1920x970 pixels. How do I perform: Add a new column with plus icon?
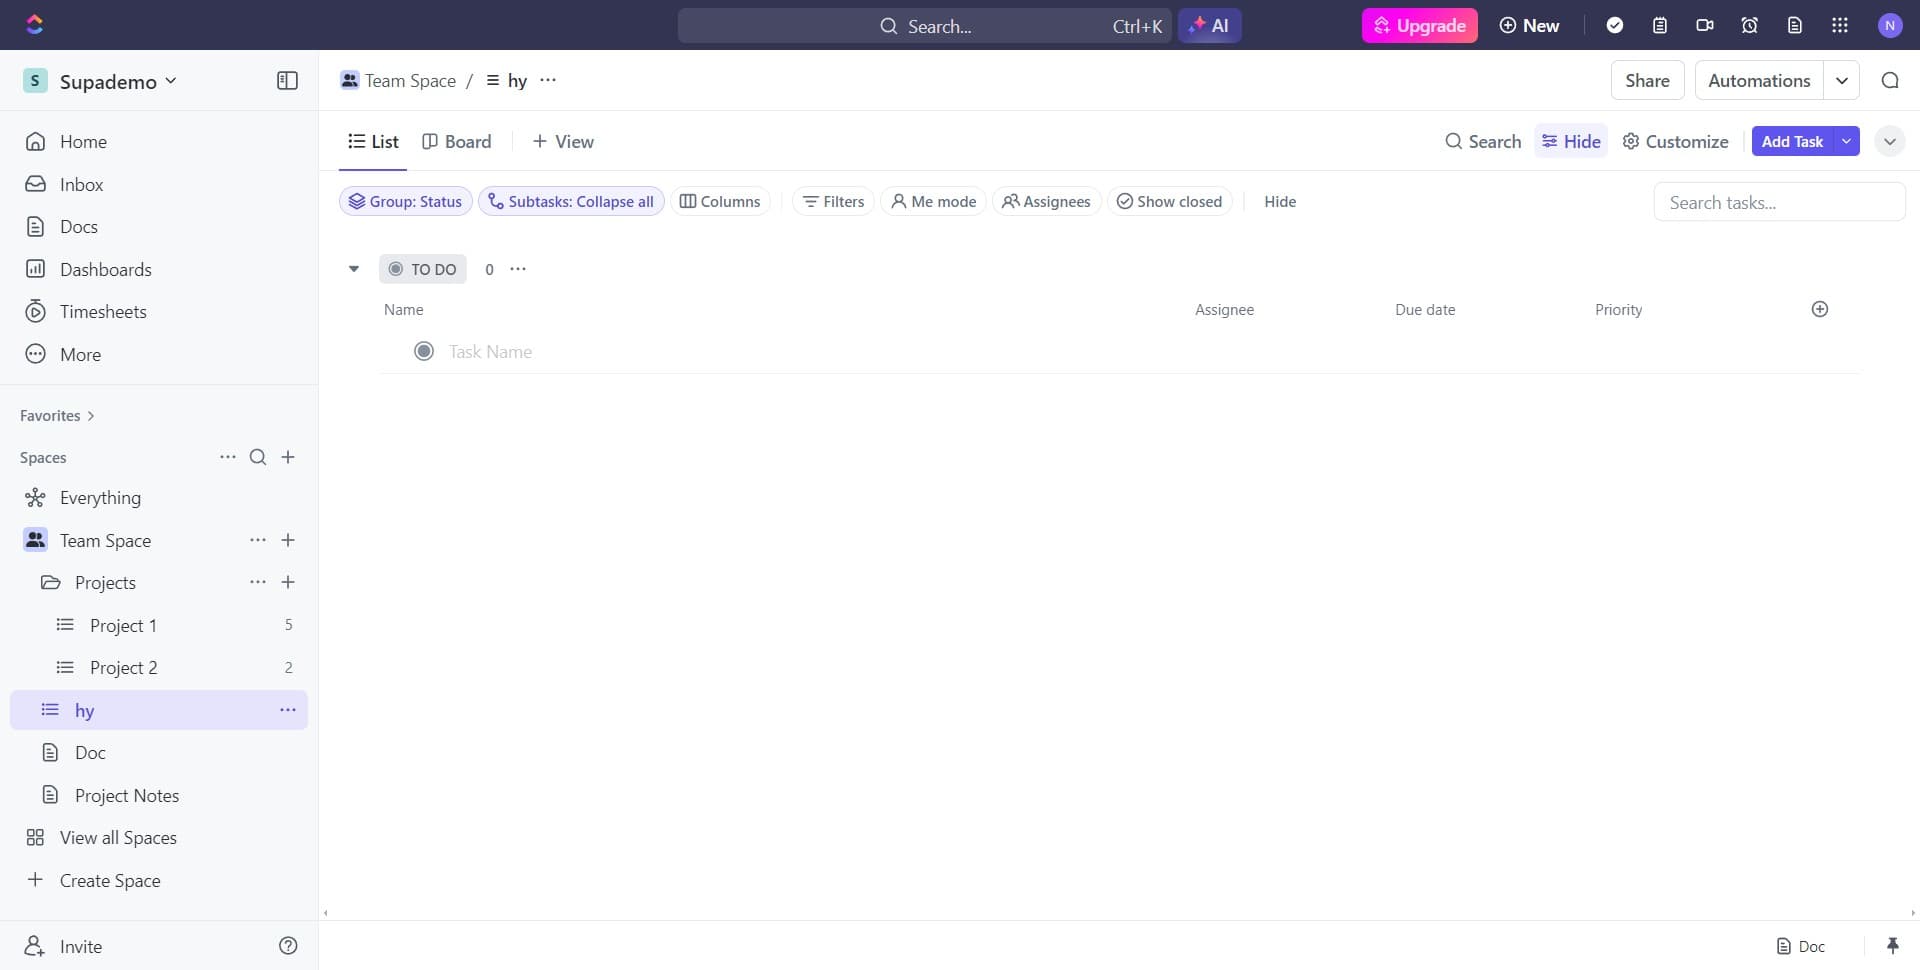click(1820, 310)
